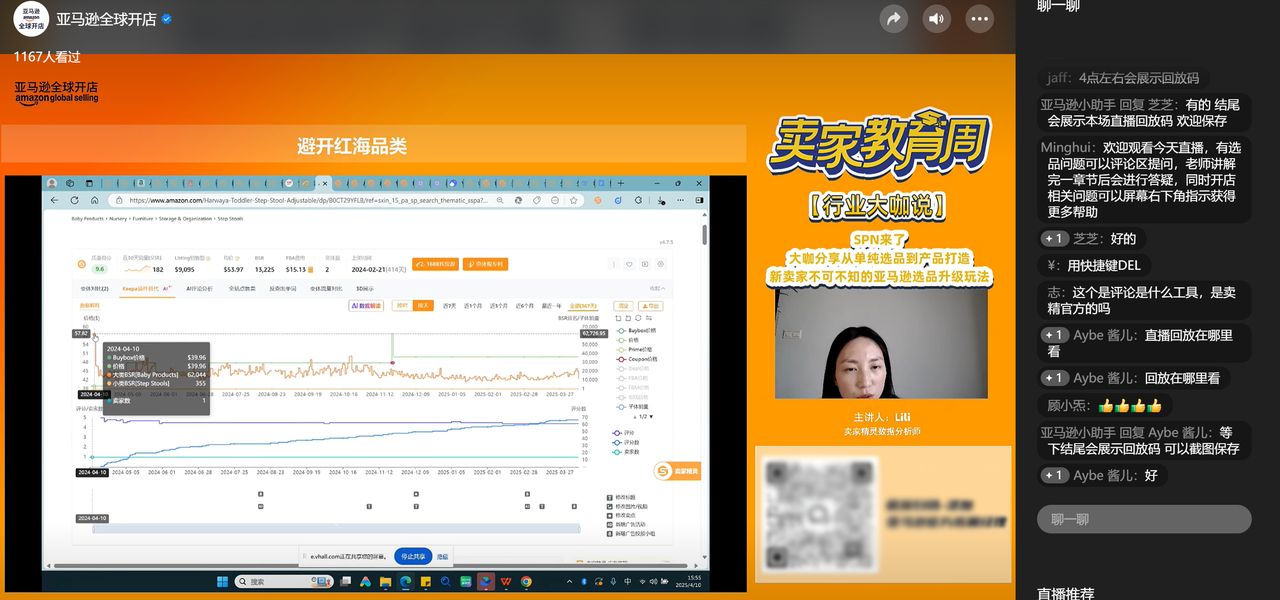Enable the greyed FBM价格 legend series
This screenshot has width=1280, height=600.
[x=633, y=386]
